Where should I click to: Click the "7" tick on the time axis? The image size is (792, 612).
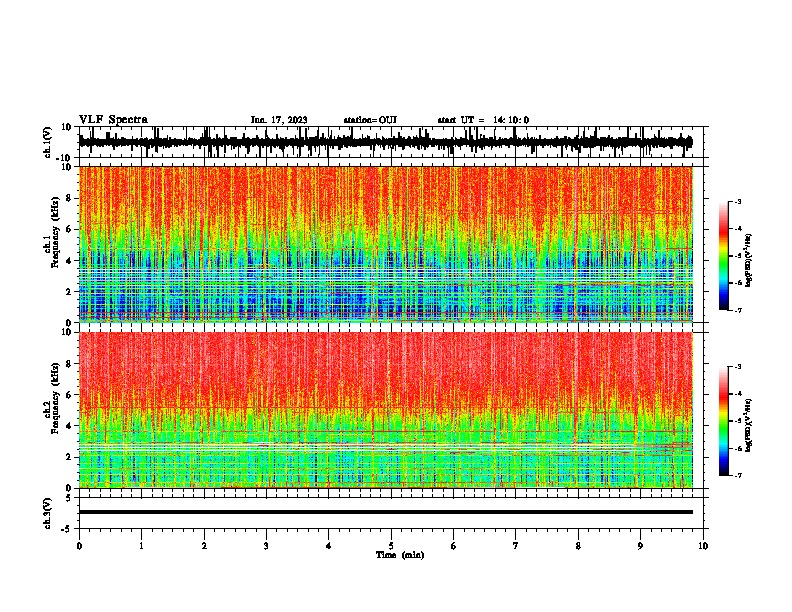click(516, 546)
